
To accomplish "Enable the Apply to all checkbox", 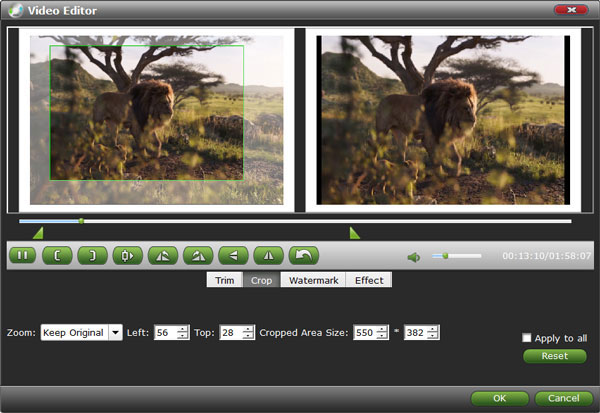I will click(527, 338).
